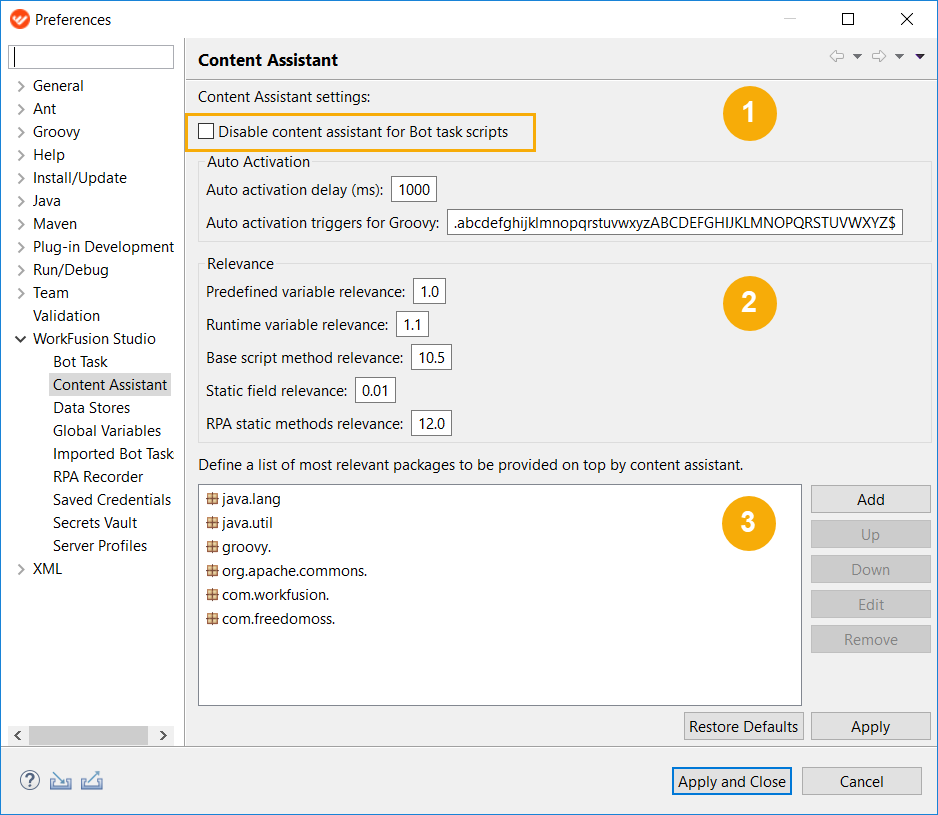This screenshot has width=938, height=815.
Task: Click the com.freedomoss. package icon
Action: click(x=212, y=618)
